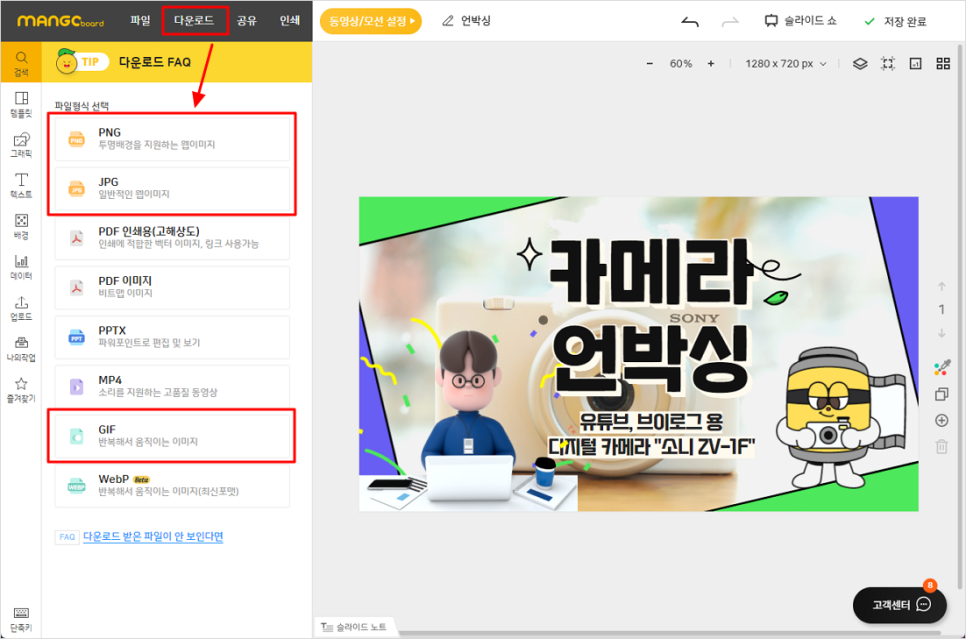Choose JPG download format
Viewport: 966px width, 639px height.
tap(172, 188)
